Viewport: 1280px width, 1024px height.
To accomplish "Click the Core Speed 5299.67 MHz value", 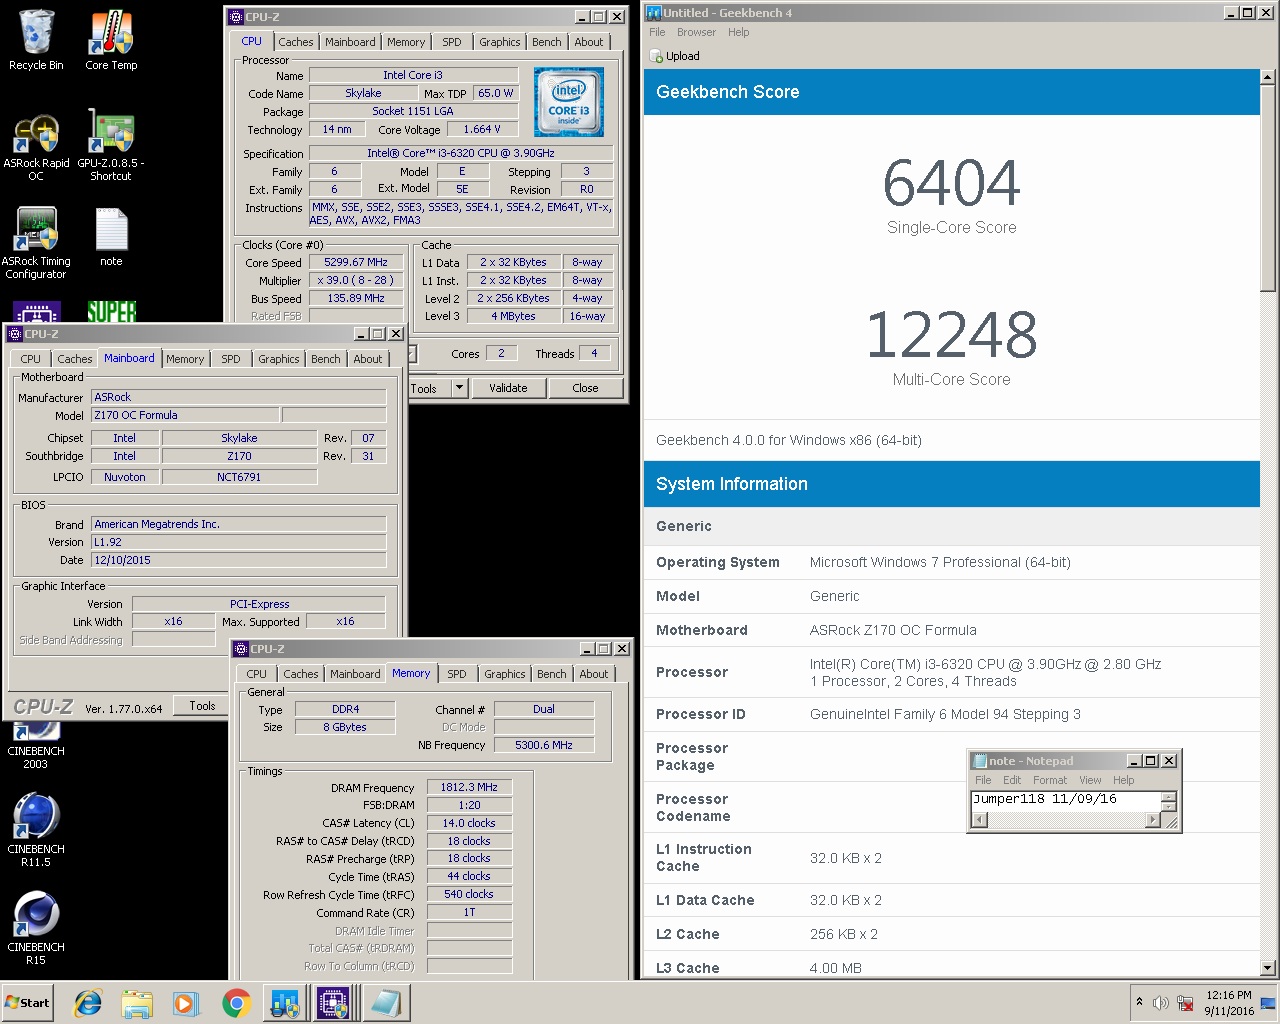I will tap(357, 262).
